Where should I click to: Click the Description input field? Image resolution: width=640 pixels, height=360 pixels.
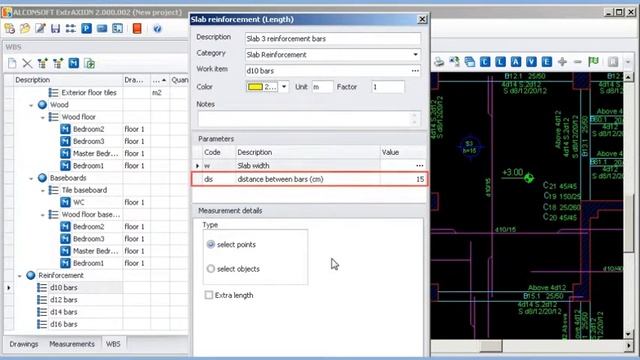(x=333, y=39)
